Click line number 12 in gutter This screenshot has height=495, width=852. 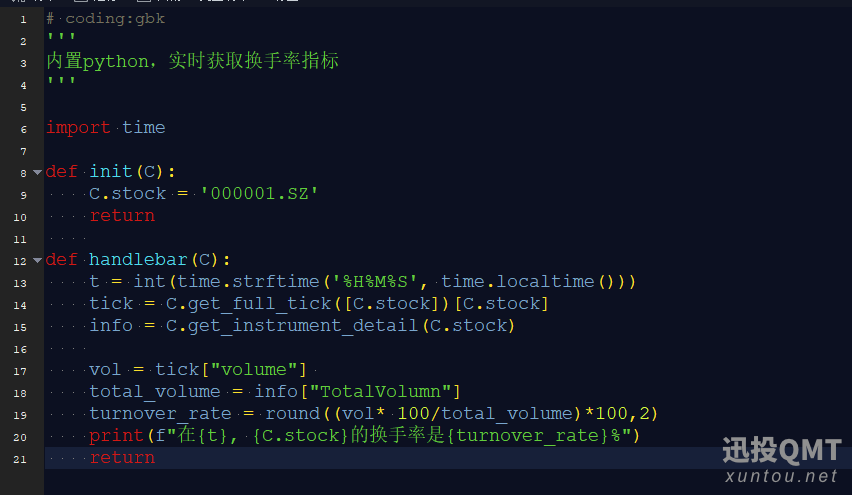click(22, 260)
